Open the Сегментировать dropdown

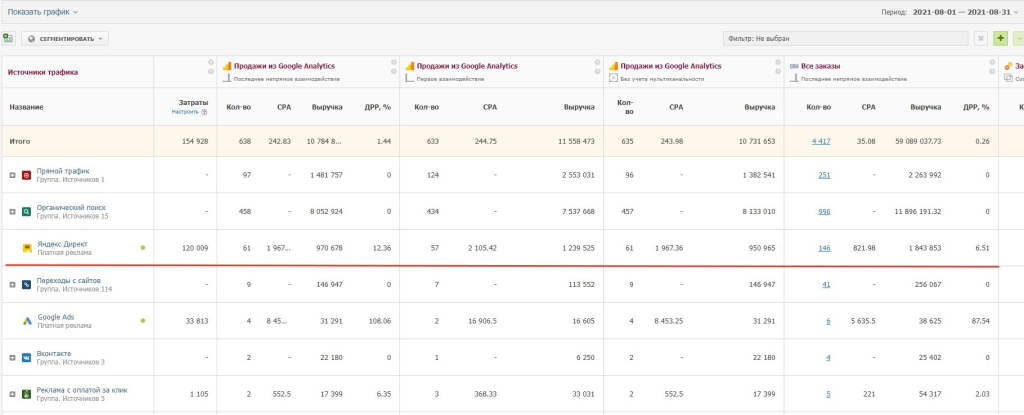click(65, 38)
